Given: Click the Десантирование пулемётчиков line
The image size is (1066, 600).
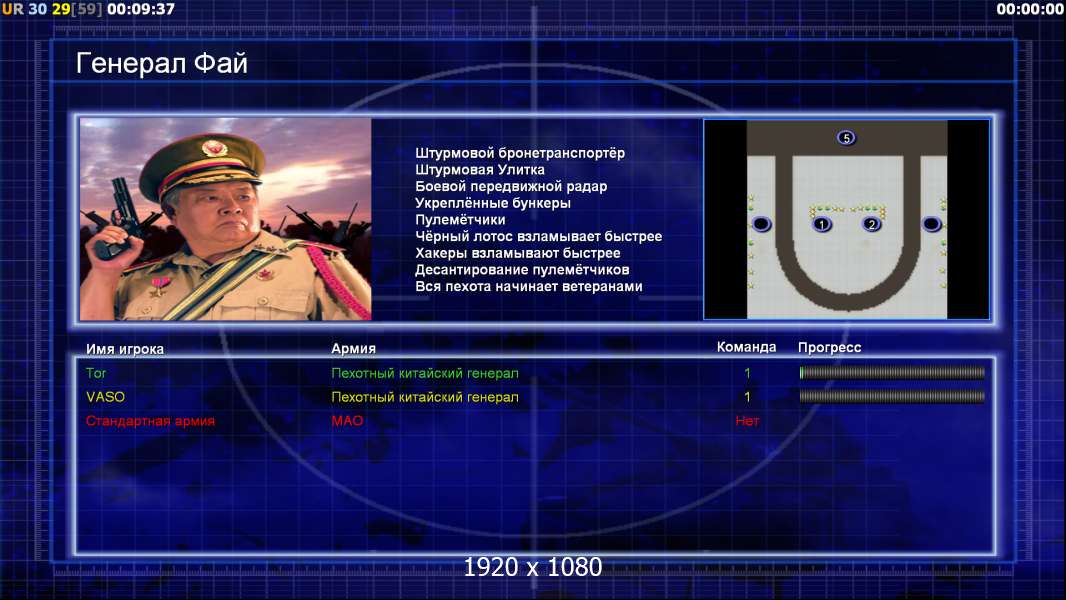Looking at the screenshot, I should point(522,270).
